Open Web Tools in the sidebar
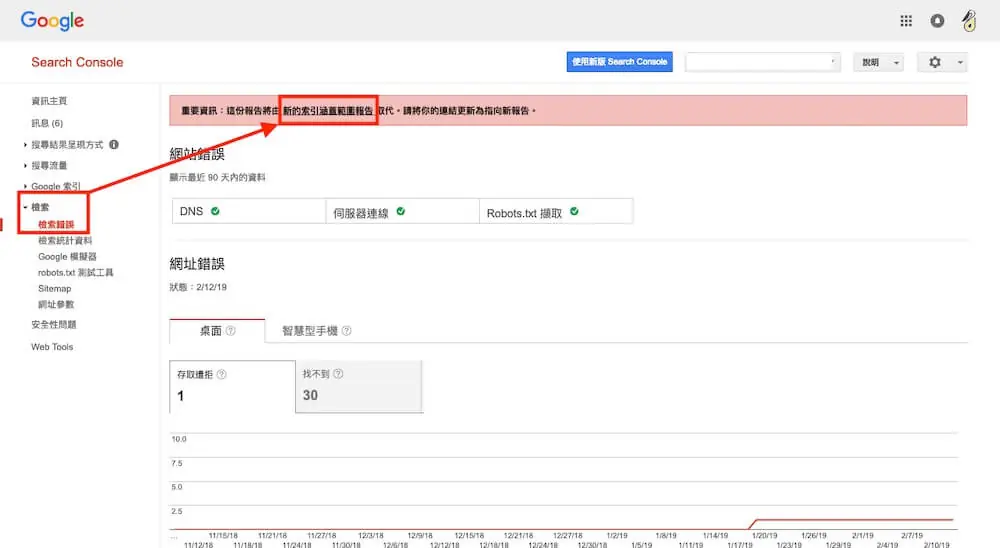The image size is (1000, 548). [x=52, y=347]
